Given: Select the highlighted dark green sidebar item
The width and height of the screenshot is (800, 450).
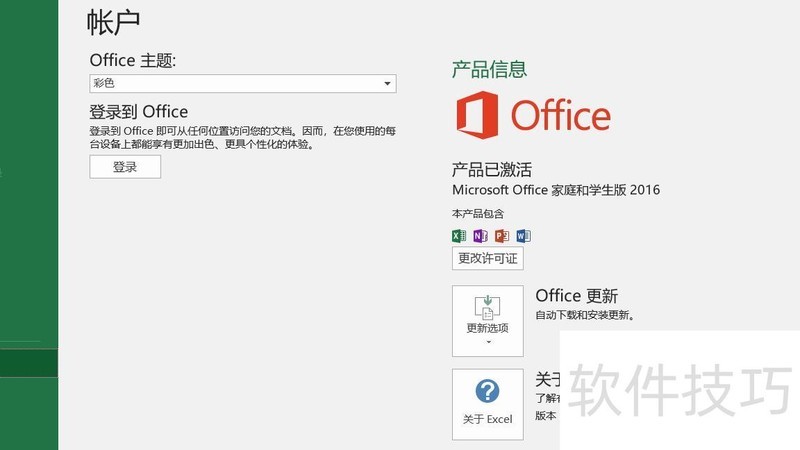Looking at the screenshot, I should (x=29, y=363).
